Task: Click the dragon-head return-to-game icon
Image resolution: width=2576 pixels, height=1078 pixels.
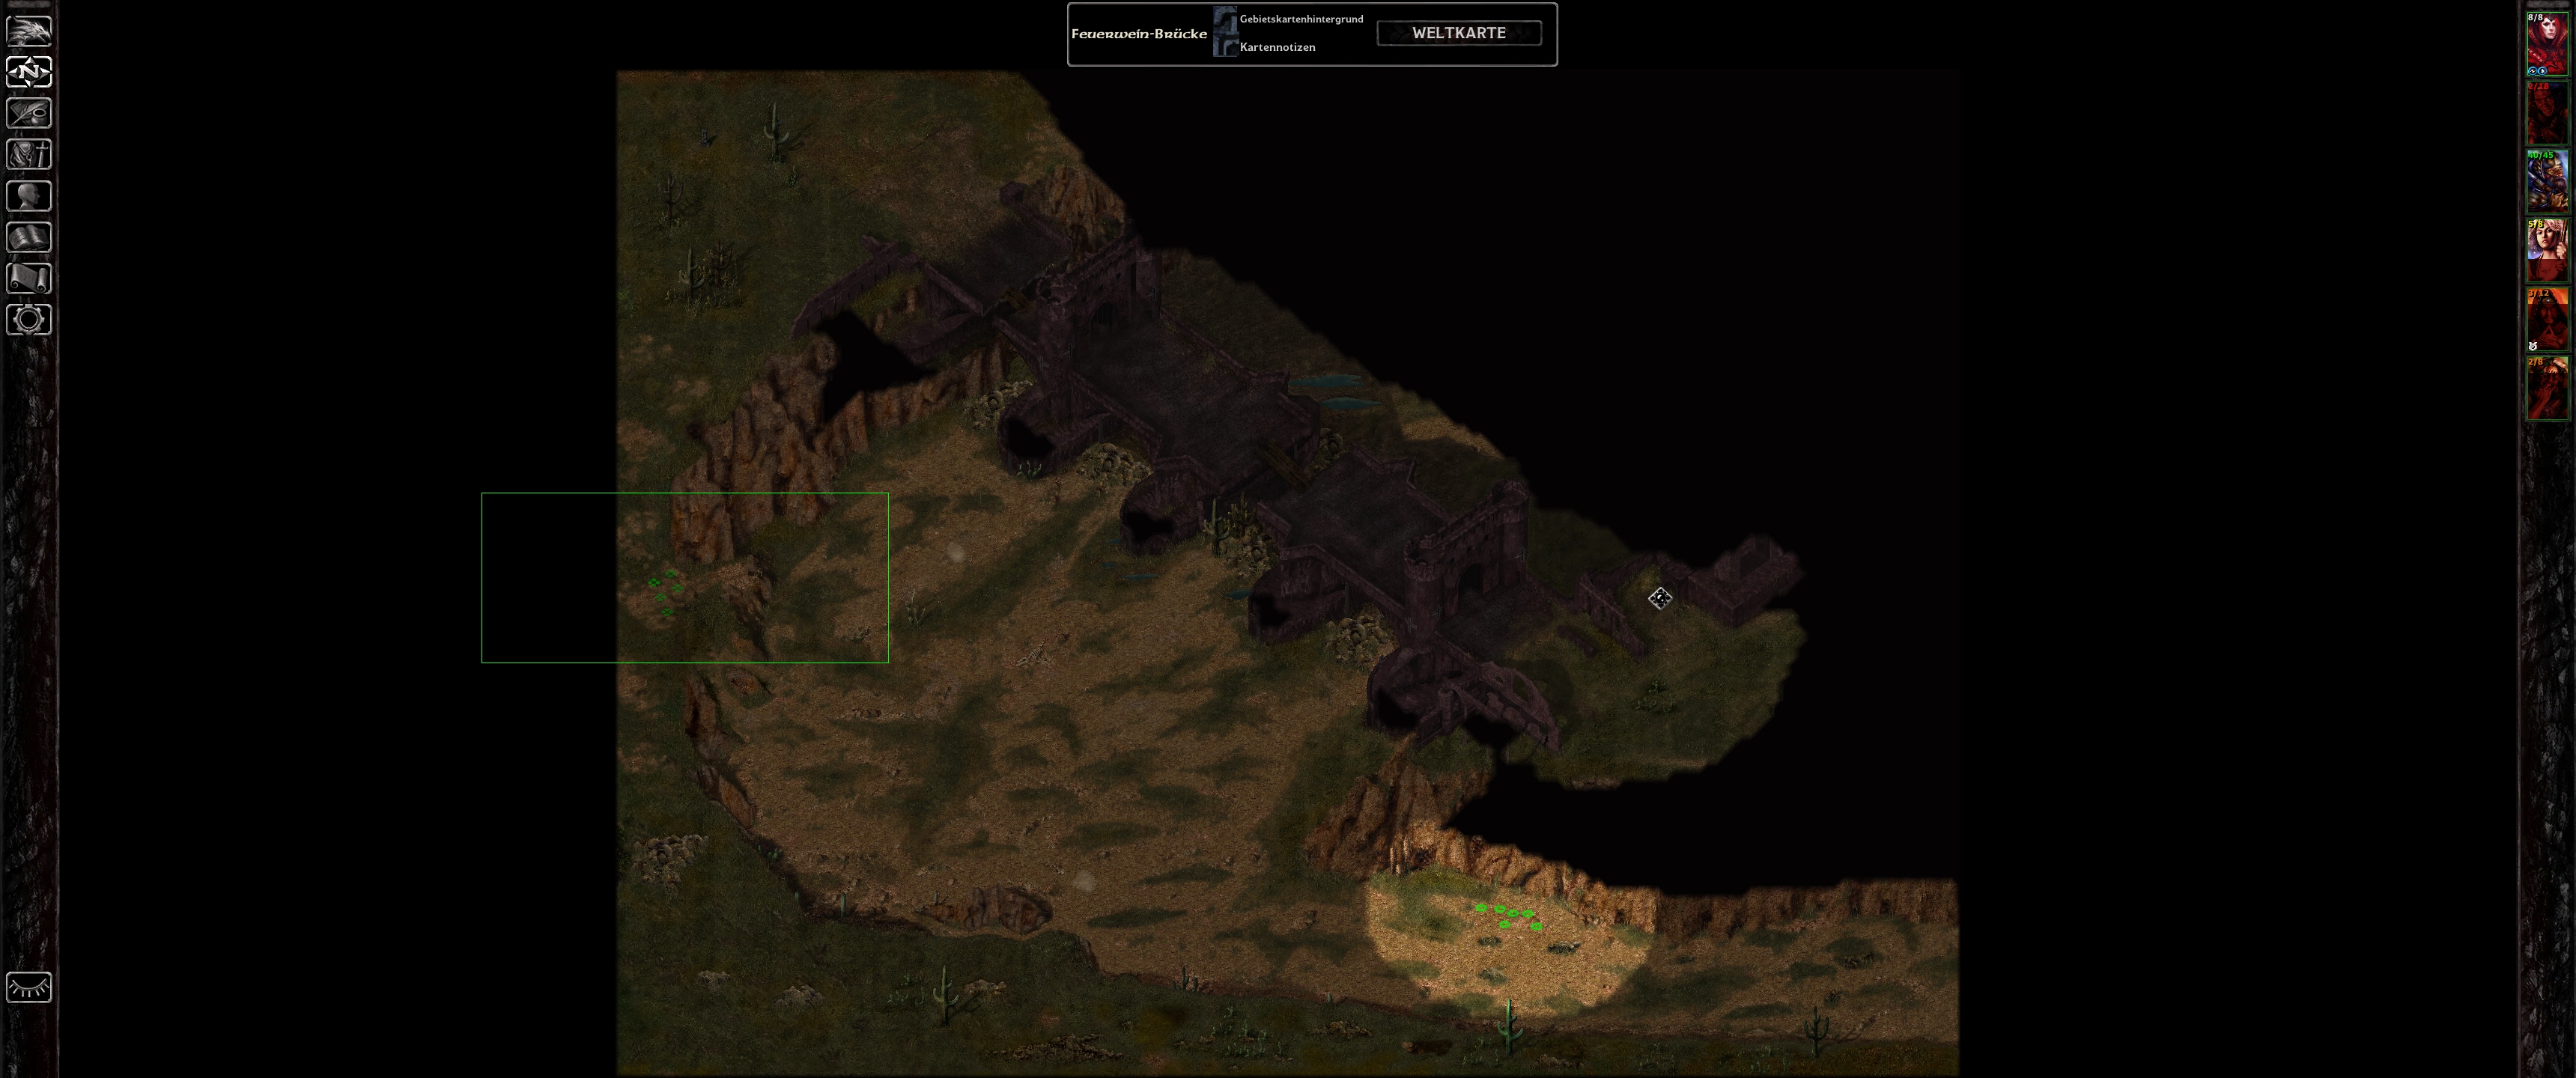Action: click(x=29, y=30)
